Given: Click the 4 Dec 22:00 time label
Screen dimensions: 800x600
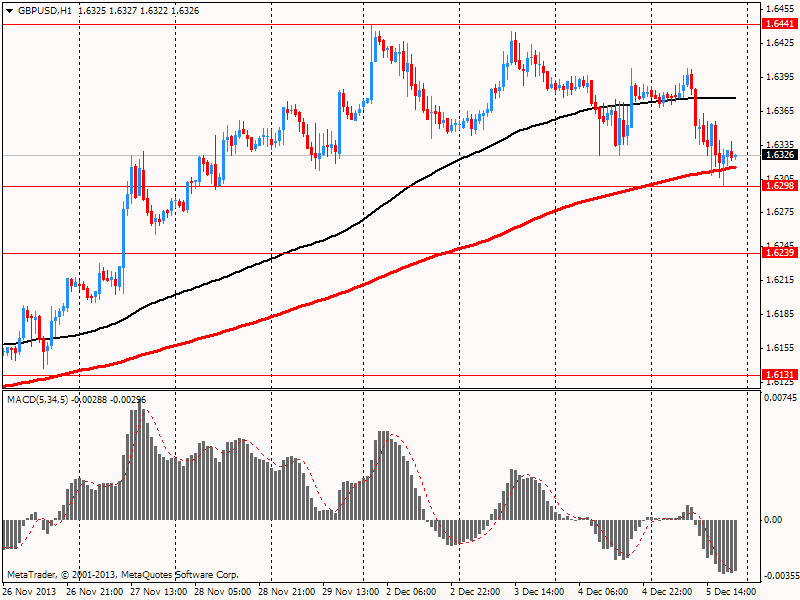Looking at the screenshot, I should click(x=667, y=592).
